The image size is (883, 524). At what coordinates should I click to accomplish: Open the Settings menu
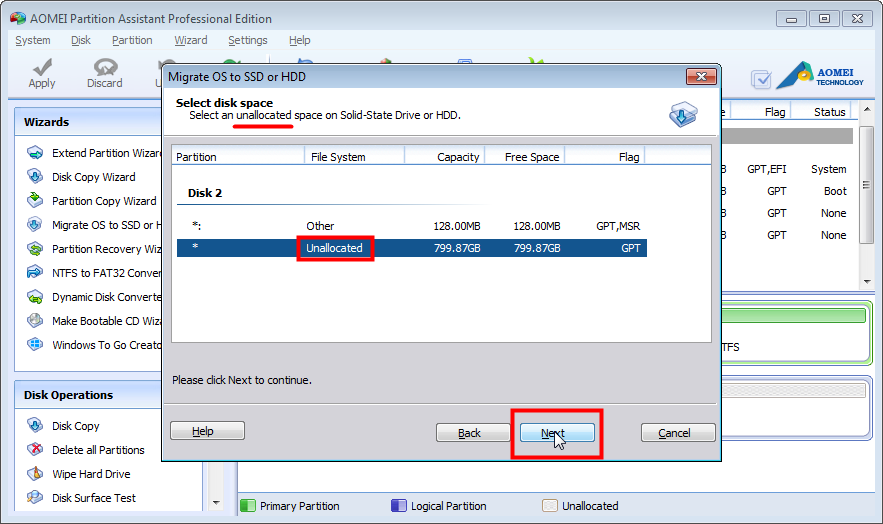pos(247,41)
